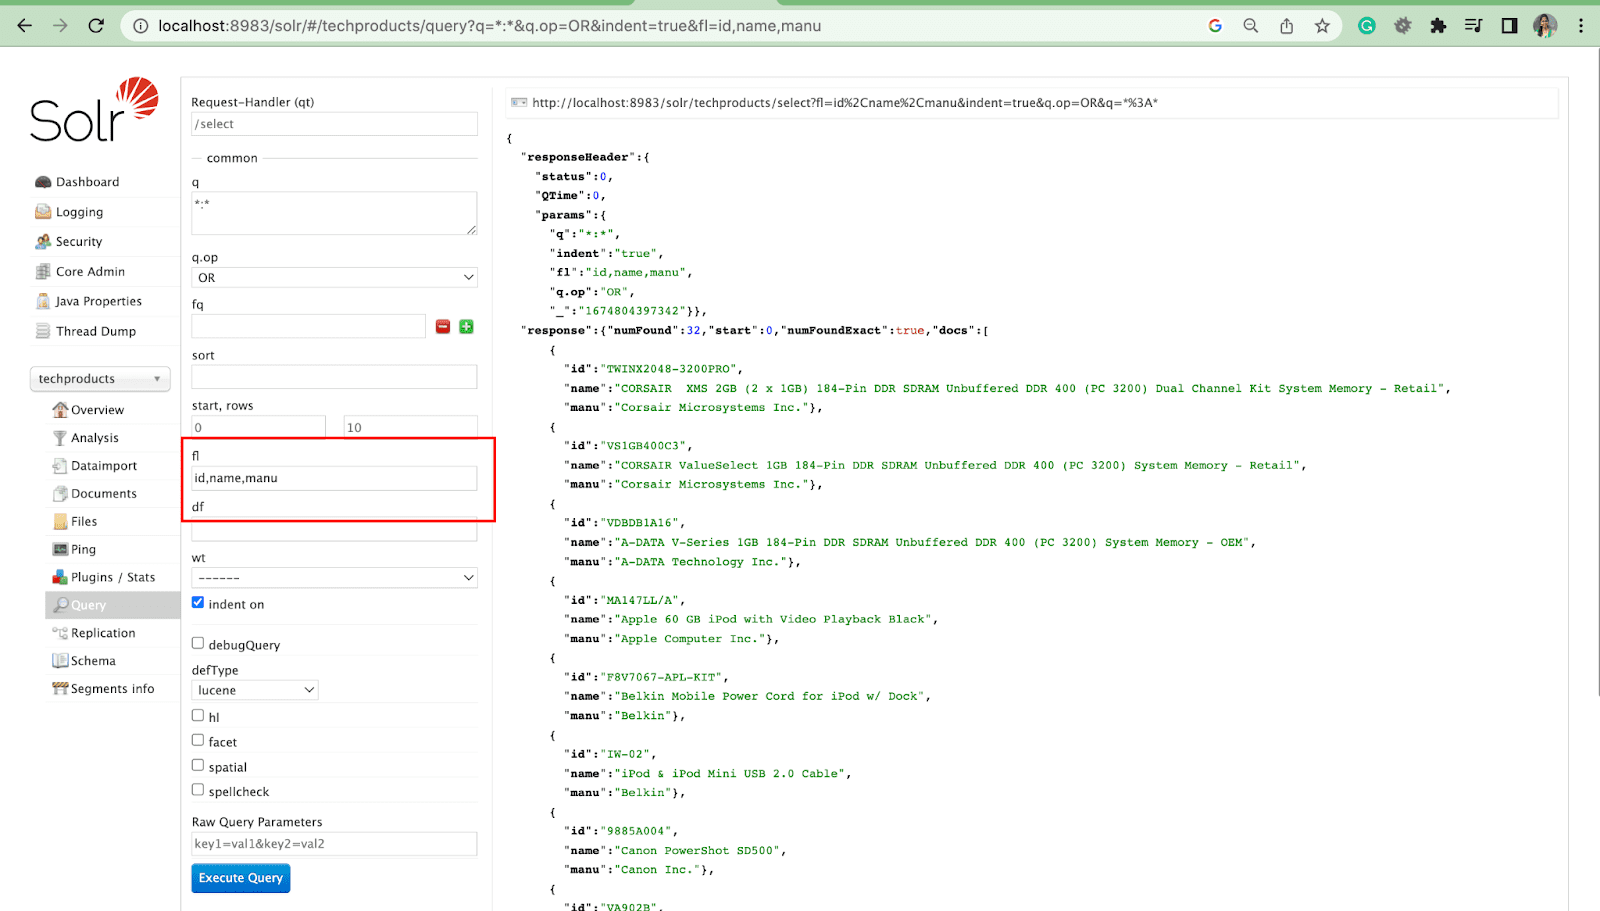Bookmark this page with the star icon
This screenshot has width=1600, height=911.
click(1322, 26)
